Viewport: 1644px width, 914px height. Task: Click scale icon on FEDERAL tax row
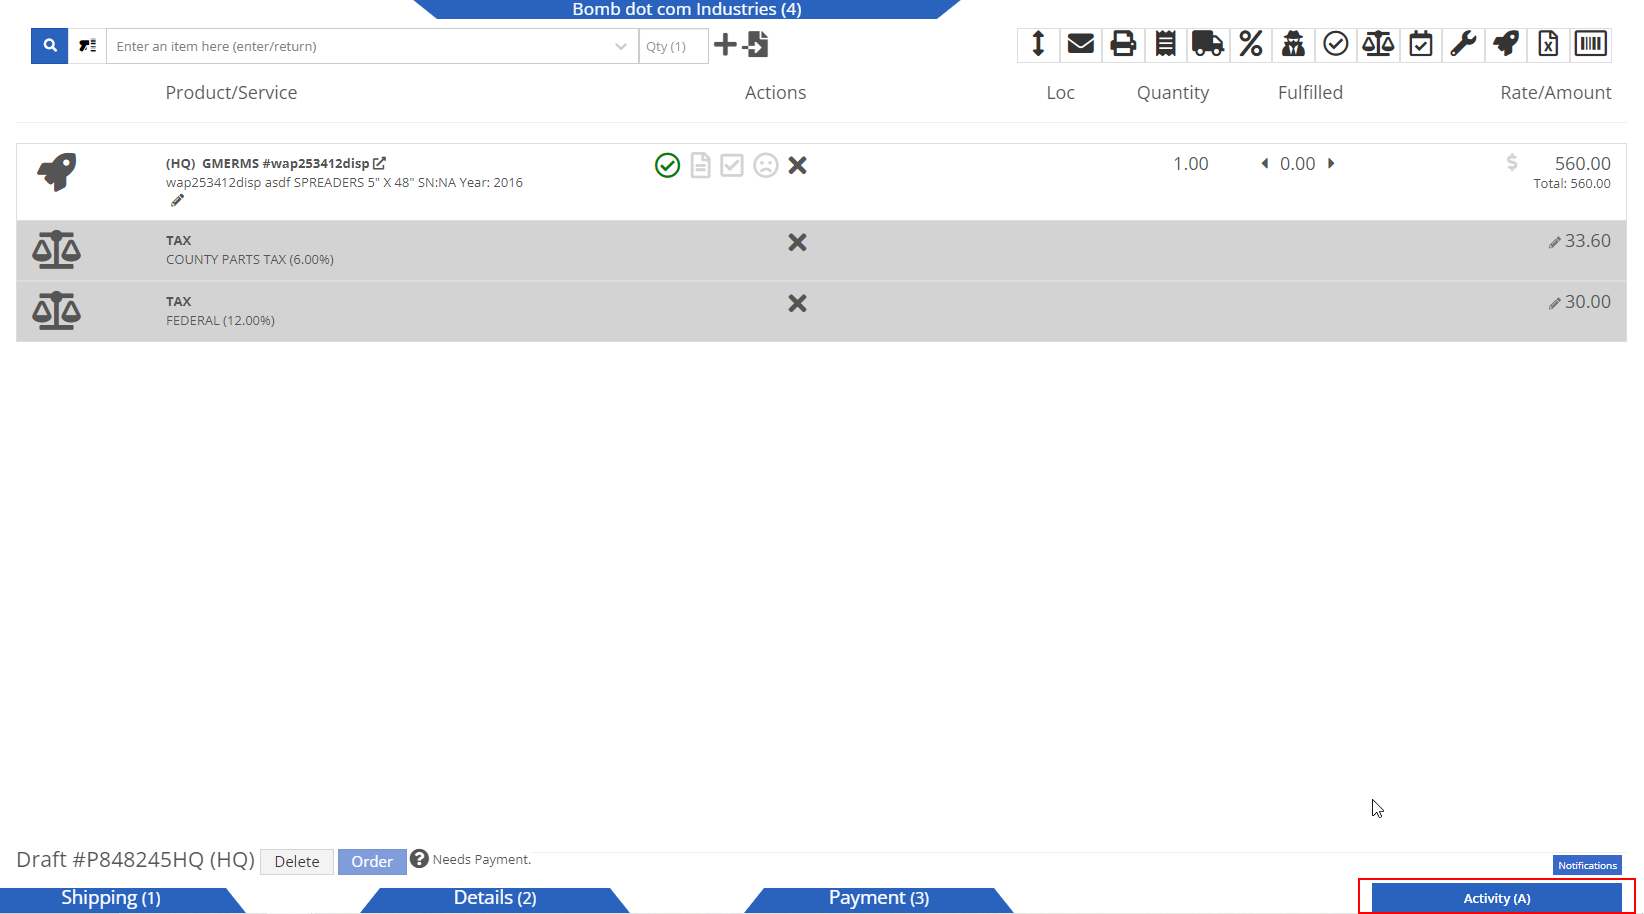point(57,311)
